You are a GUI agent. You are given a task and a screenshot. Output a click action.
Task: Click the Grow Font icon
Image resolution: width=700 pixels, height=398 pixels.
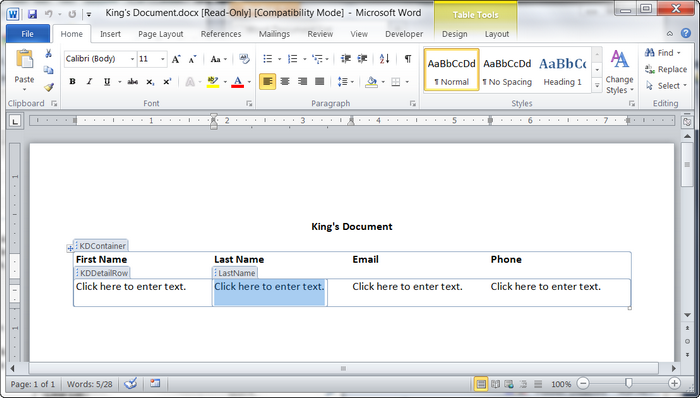pos(176,59)
